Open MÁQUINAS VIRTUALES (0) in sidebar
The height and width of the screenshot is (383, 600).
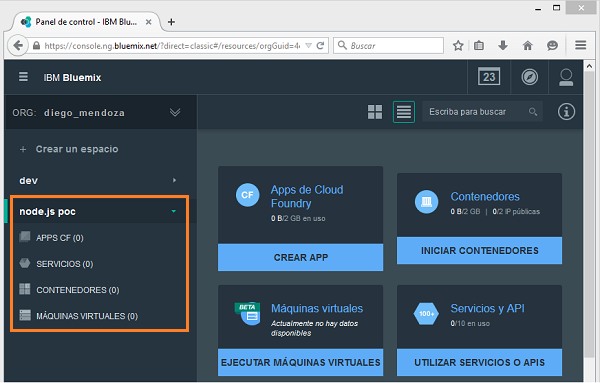87,316
